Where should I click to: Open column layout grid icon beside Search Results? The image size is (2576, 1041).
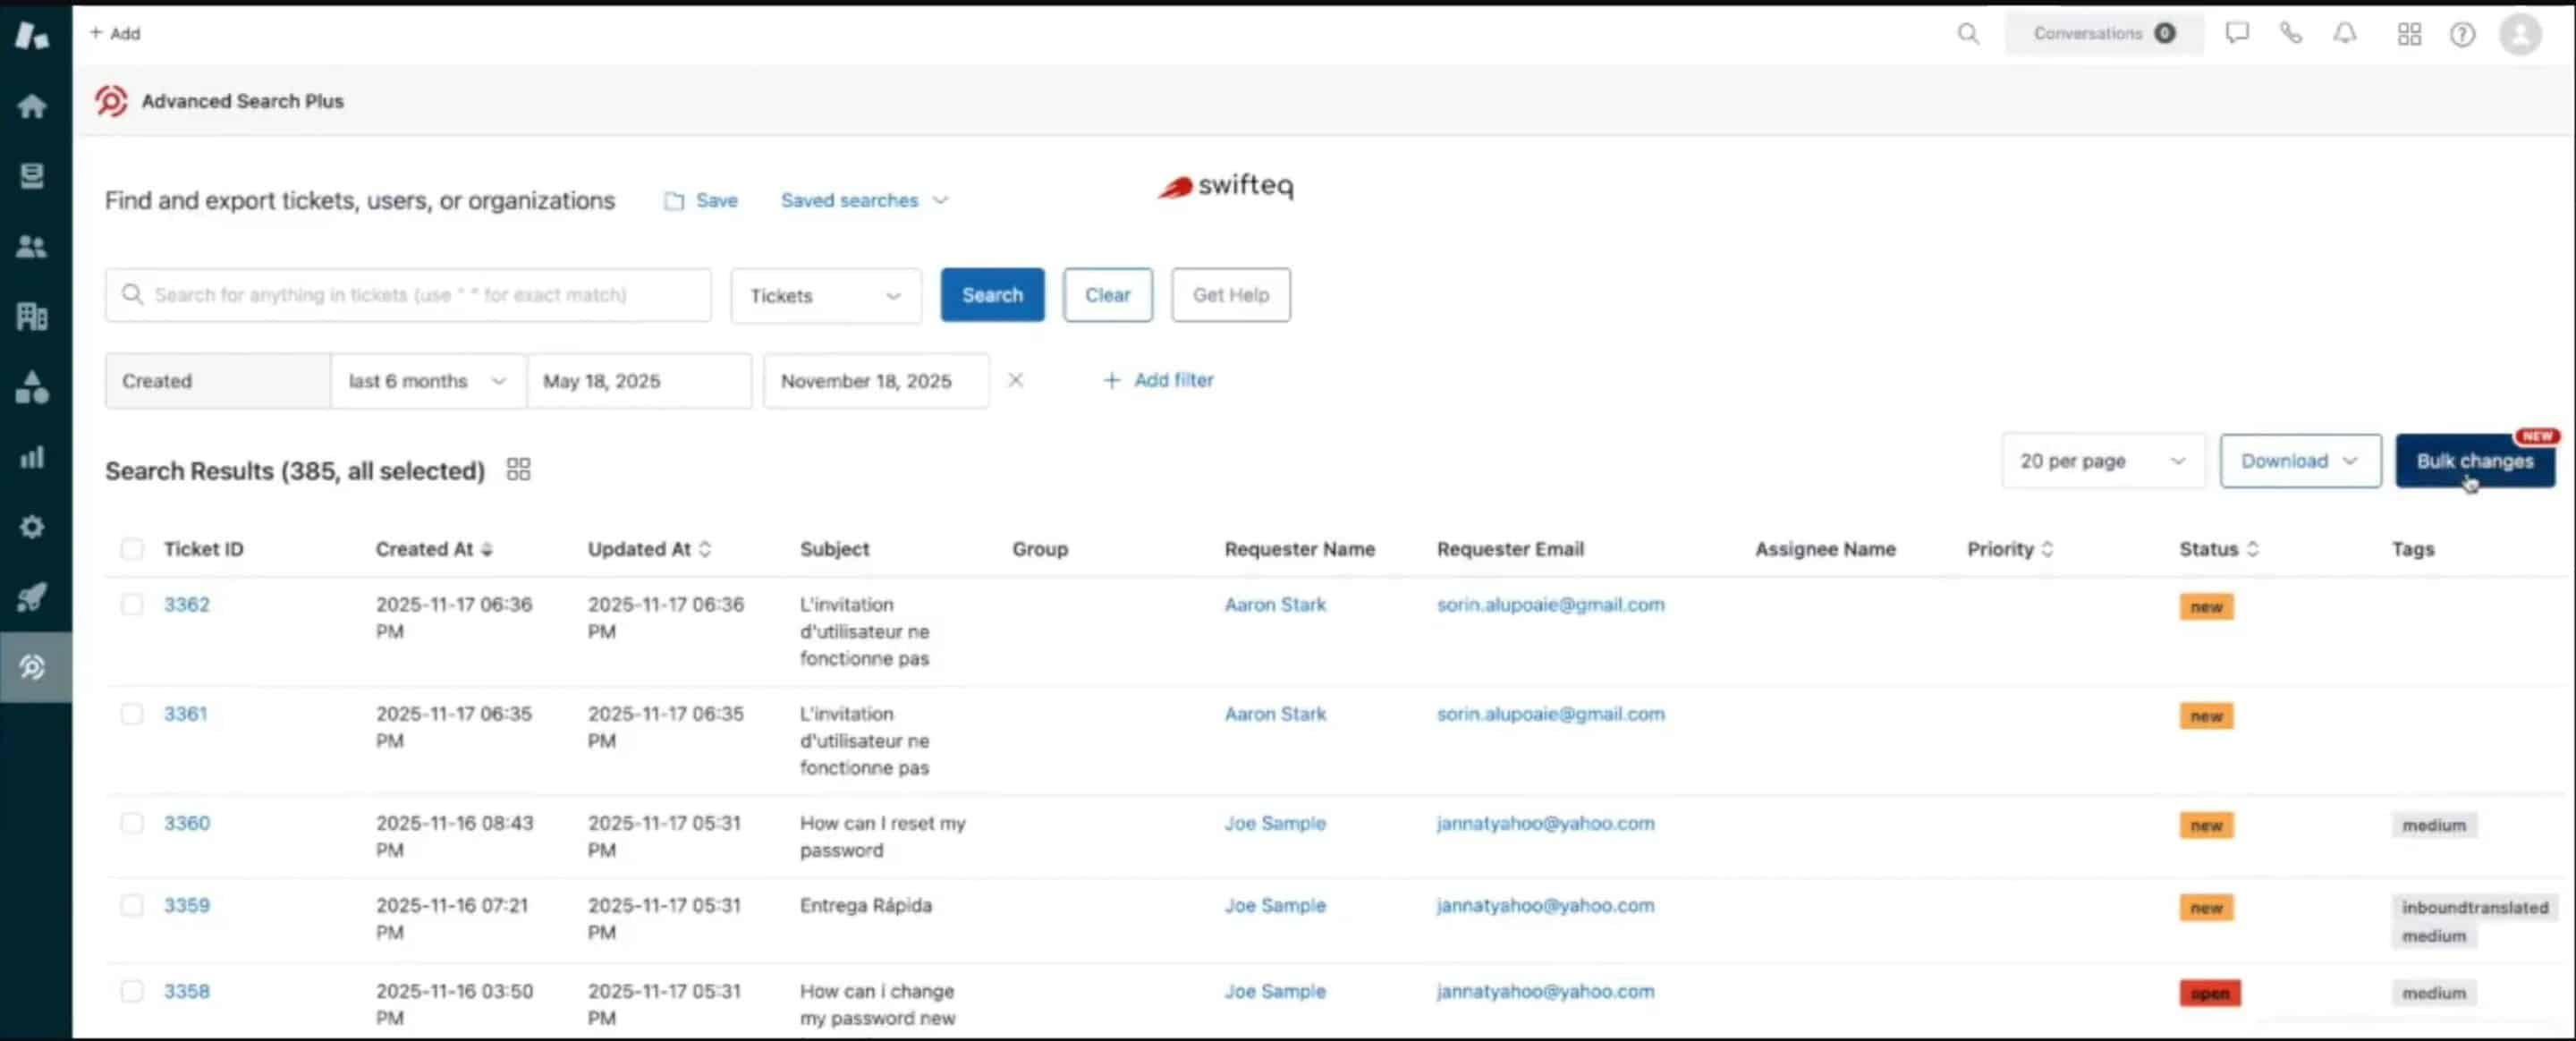pyautogui.click(x=518, y=470)
